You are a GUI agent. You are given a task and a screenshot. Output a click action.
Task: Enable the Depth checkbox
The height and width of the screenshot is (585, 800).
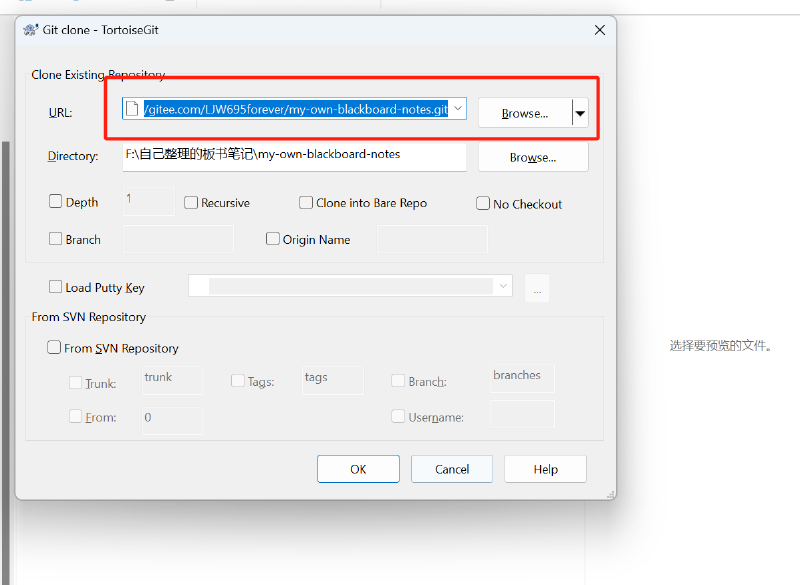55,201
